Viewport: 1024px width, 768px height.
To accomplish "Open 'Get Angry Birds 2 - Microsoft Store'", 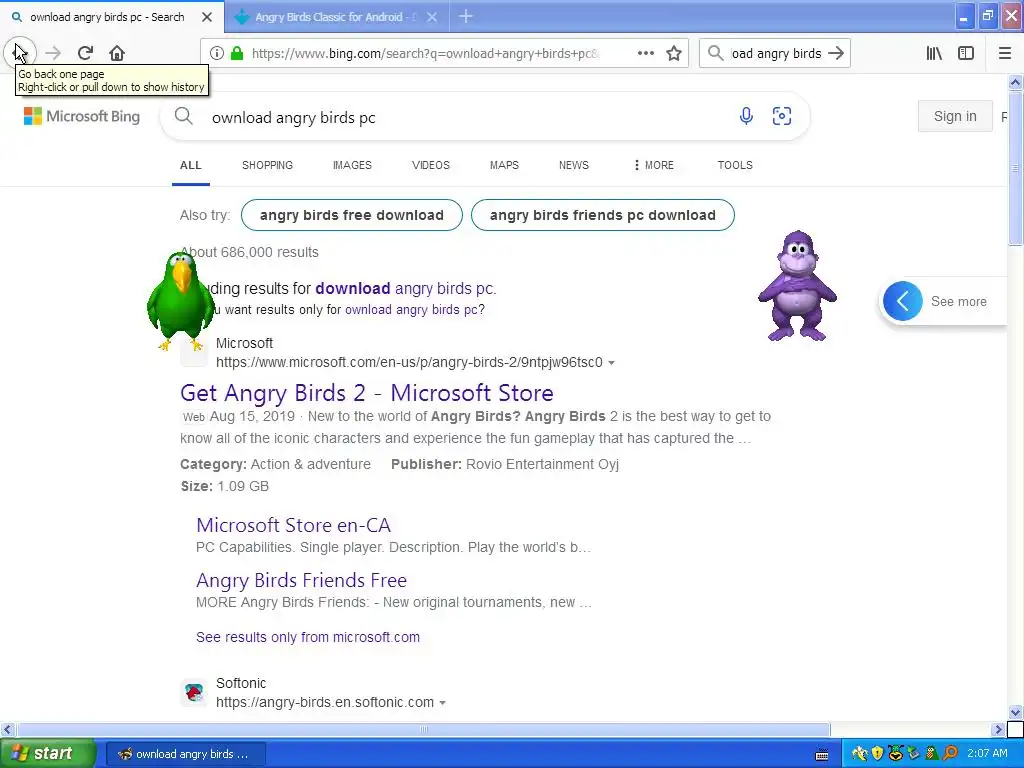I will [x=366, y=393].
